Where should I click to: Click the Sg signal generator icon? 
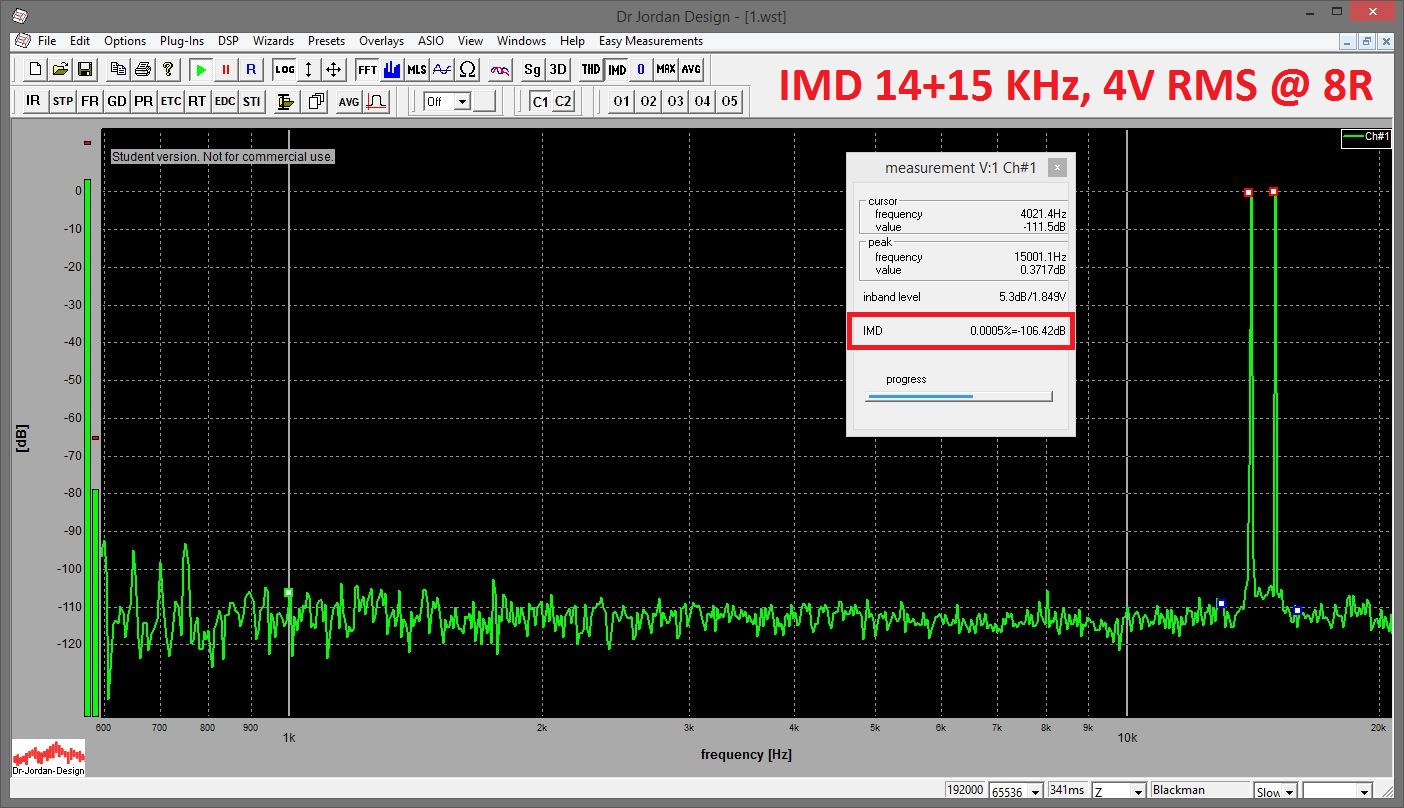(532, 70)
